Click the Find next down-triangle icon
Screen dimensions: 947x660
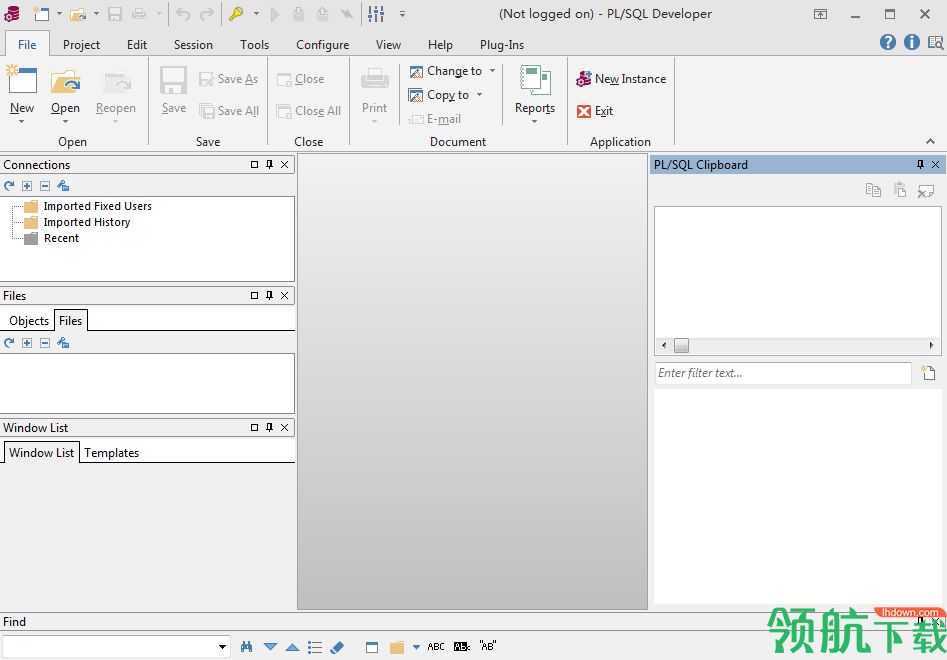[x=271, y=647]
